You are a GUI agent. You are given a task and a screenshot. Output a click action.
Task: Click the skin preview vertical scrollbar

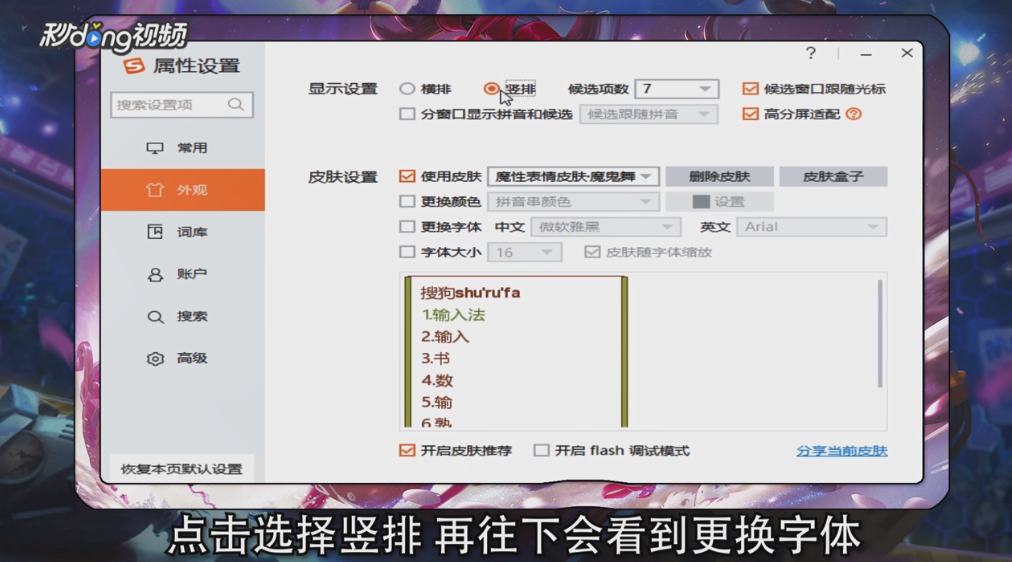pos(880,334)
